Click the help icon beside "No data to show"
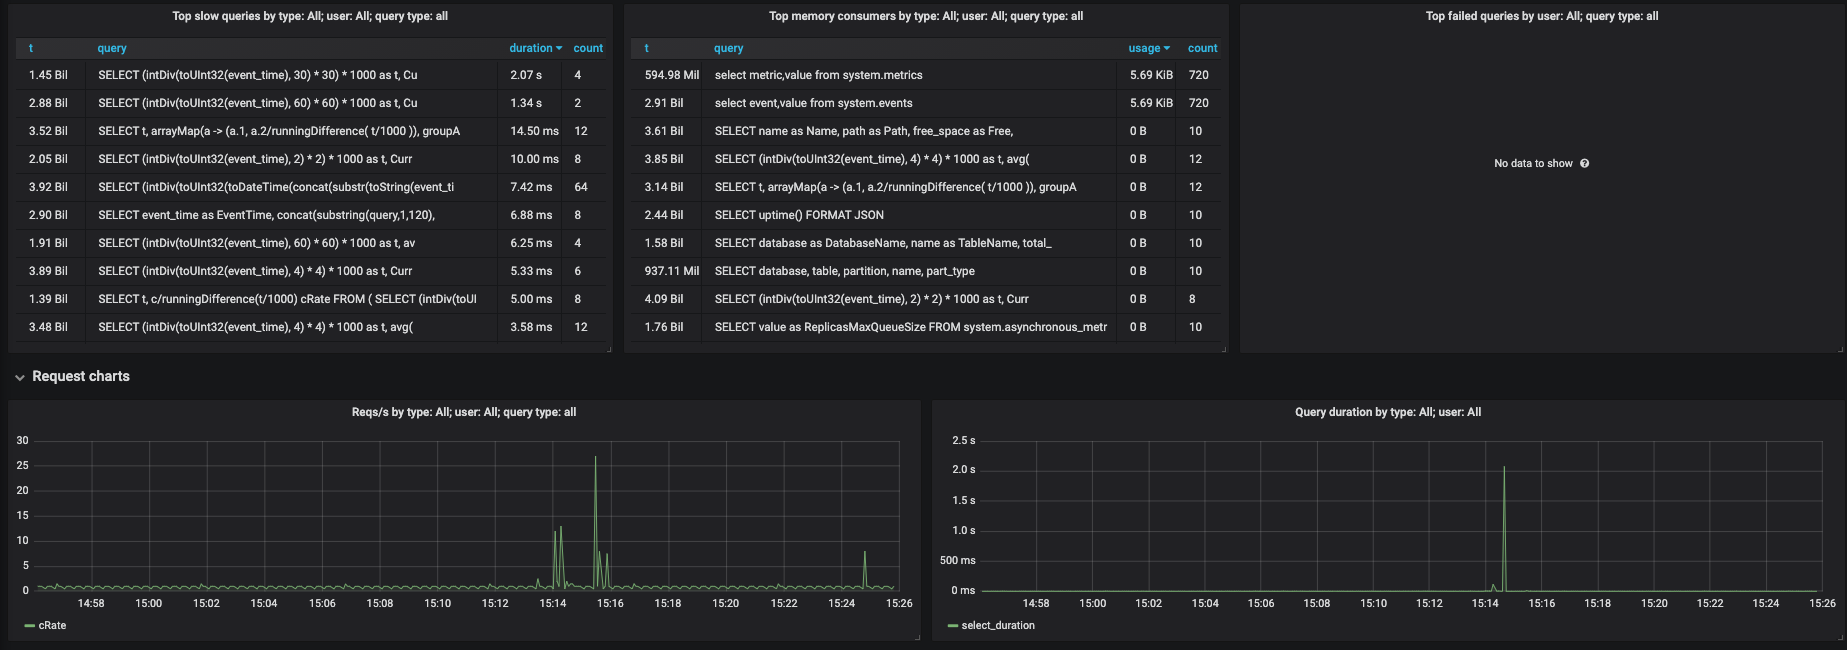 click(x=1584, y=164)
